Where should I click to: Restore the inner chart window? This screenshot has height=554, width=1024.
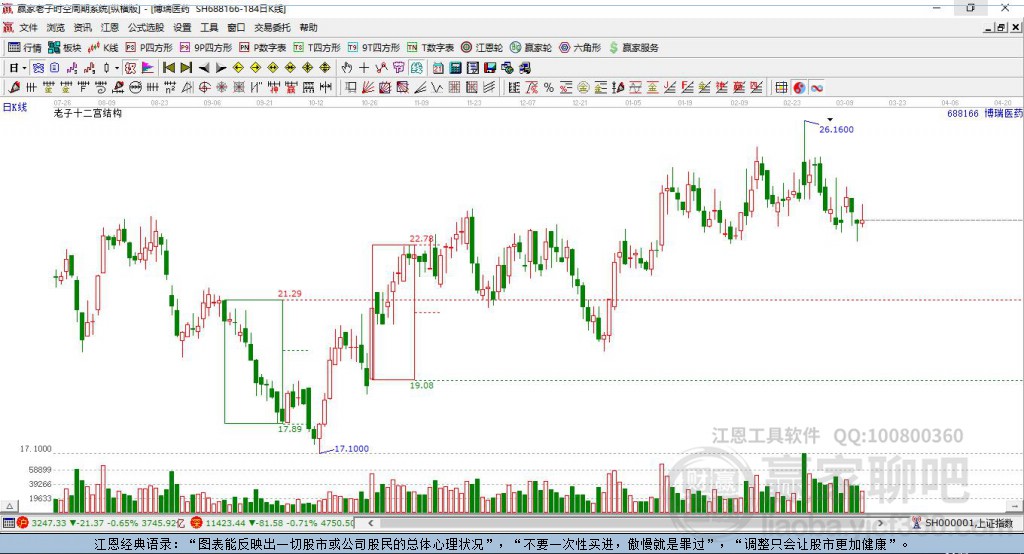pyautogui.click(x=1001, y=27)
